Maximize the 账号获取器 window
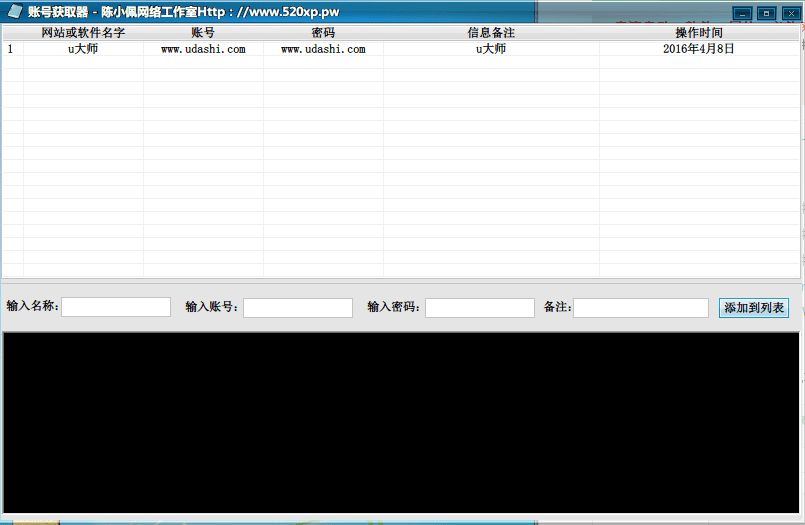The image size is (805, 525). 765,13
